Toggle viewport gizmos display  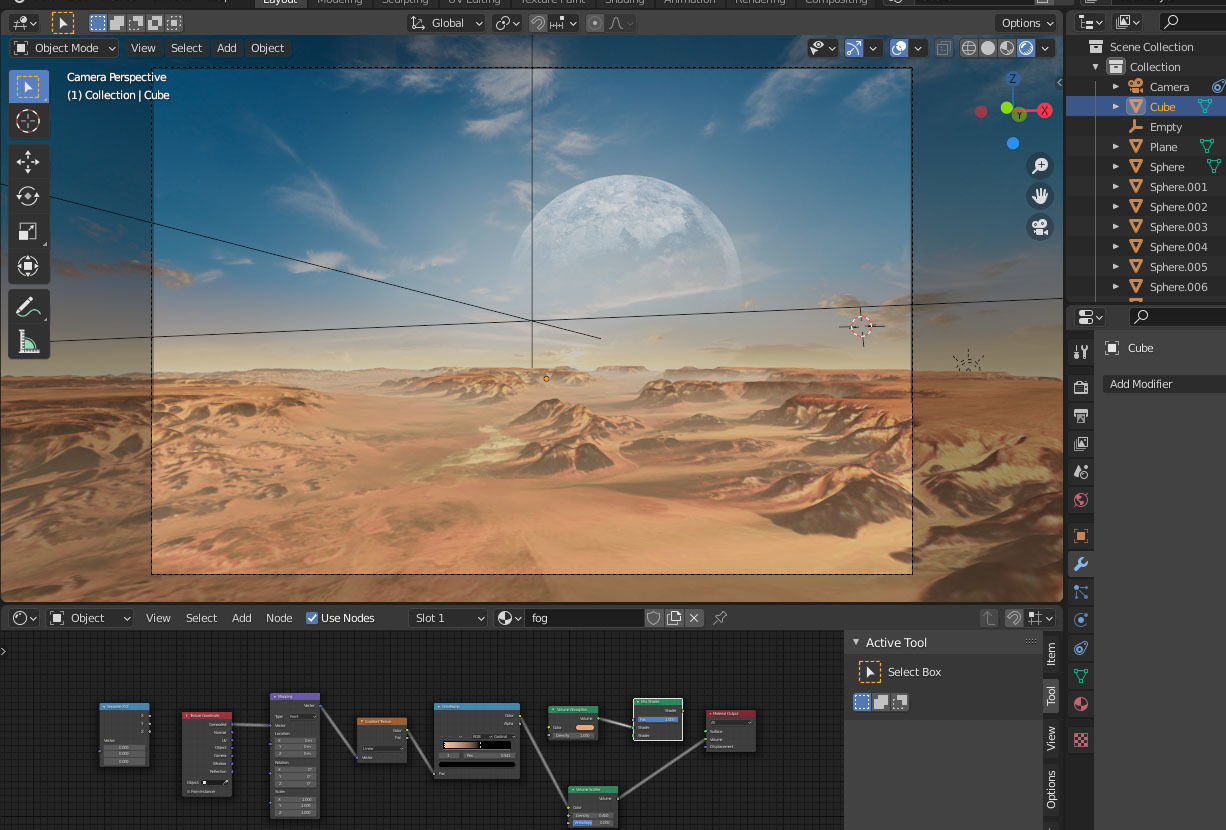tap(853, 47)
